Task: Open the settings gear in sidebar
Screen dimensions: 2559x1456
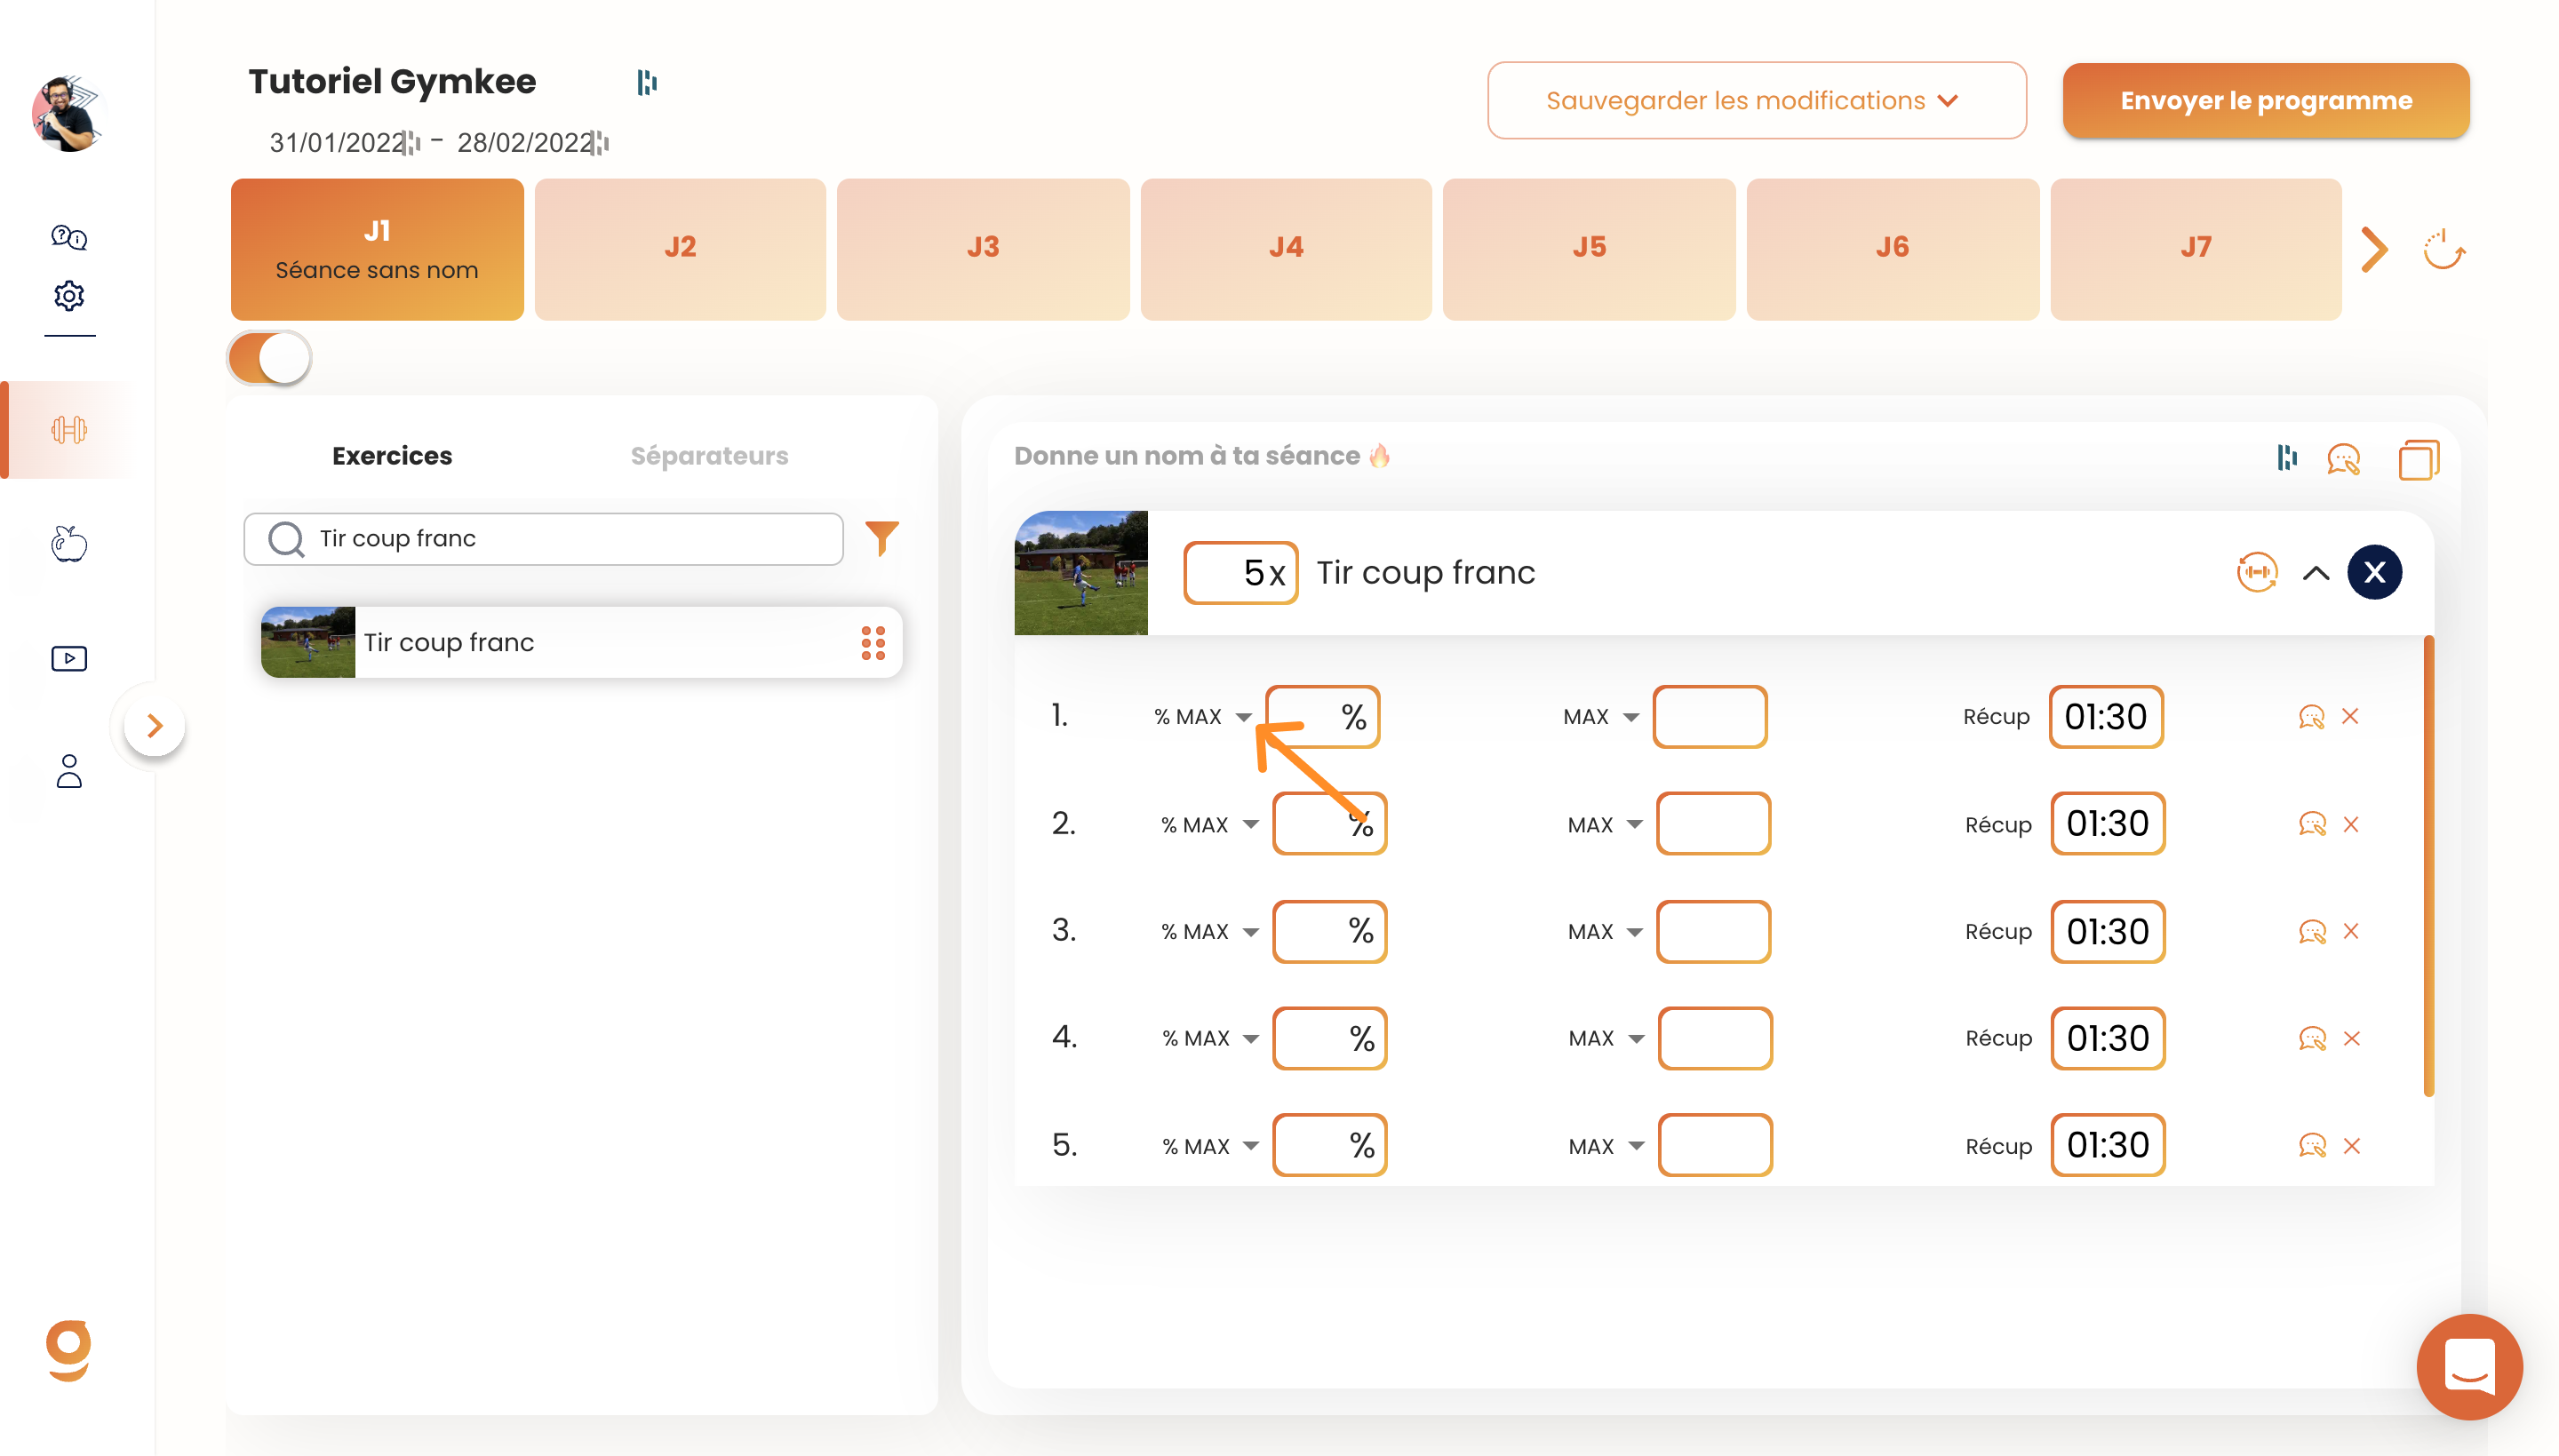Action: pos(69,295)
